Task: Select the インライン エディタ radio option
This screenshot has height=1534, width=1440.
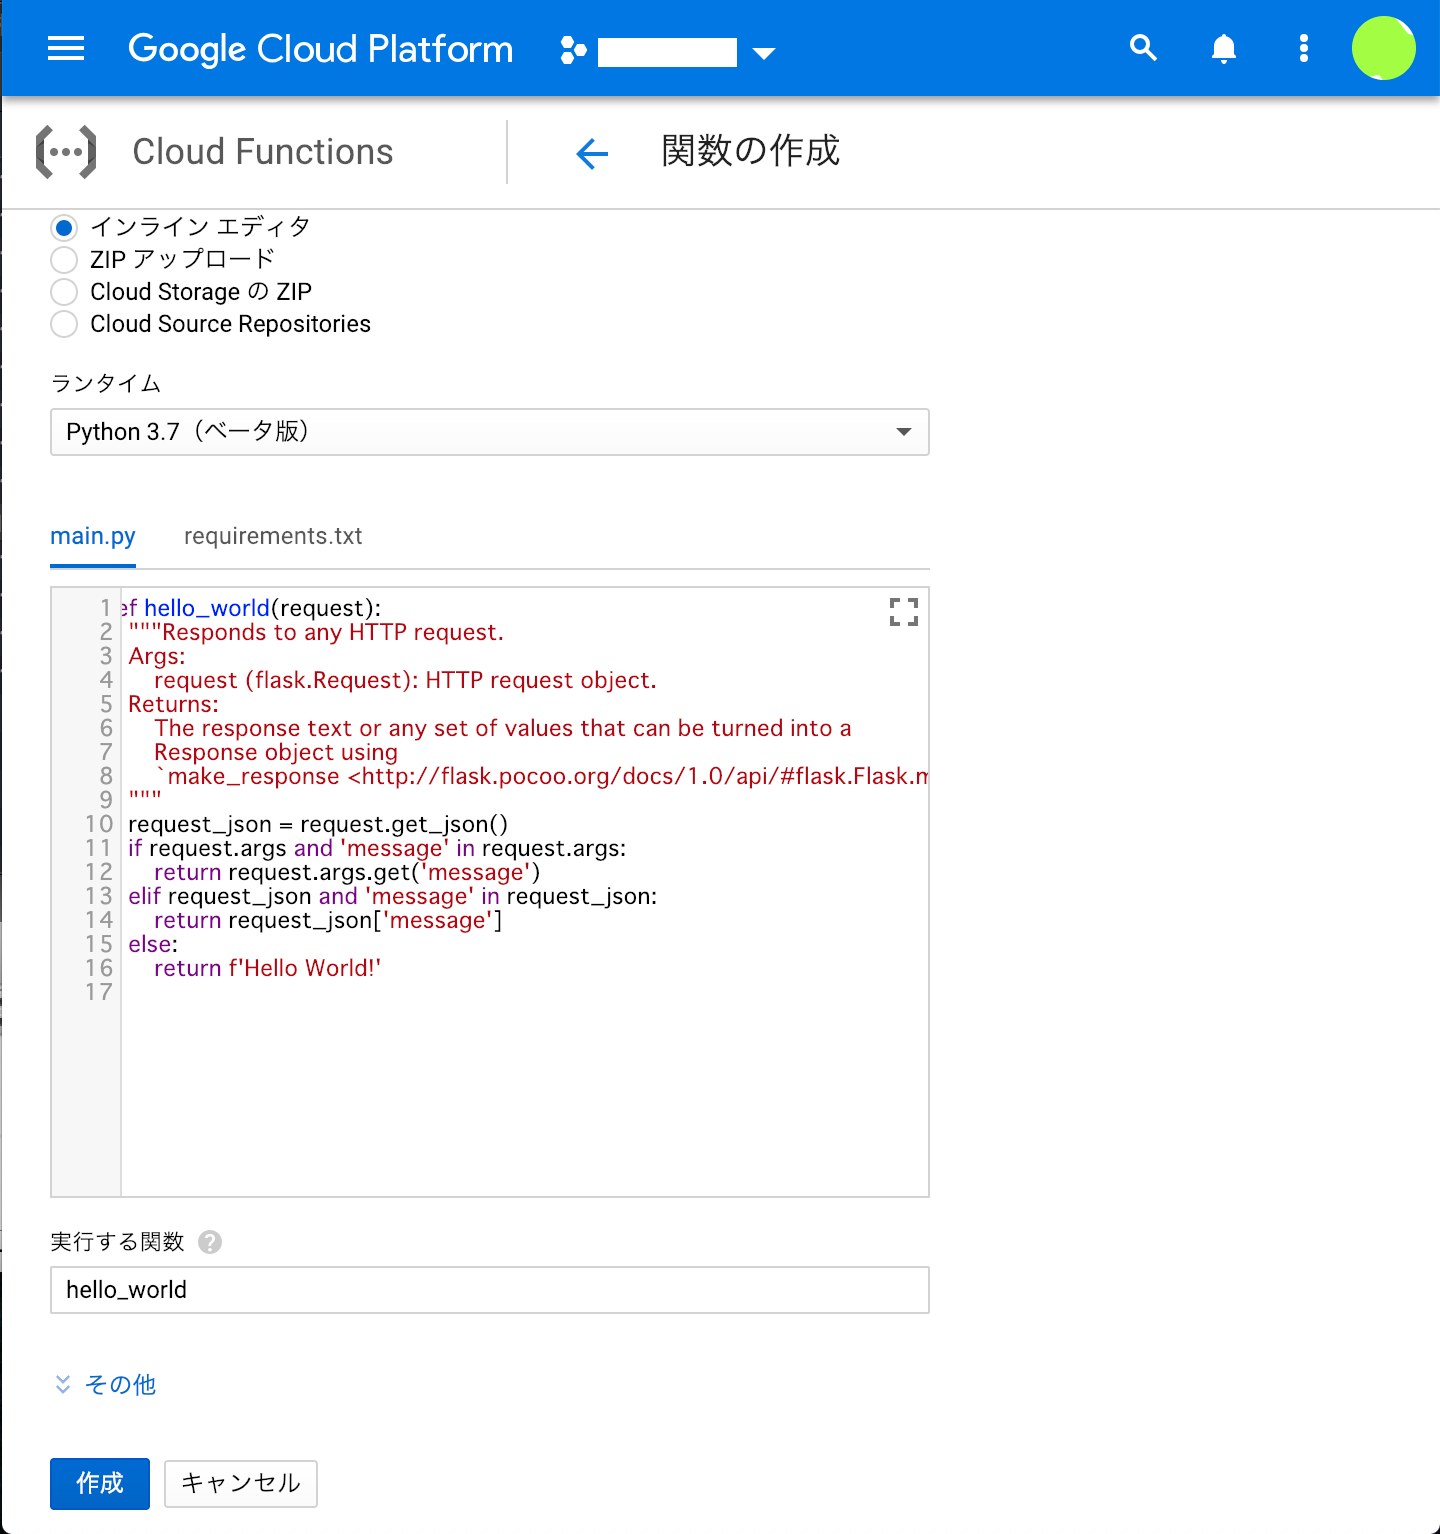Action: [x=64, y=228]
